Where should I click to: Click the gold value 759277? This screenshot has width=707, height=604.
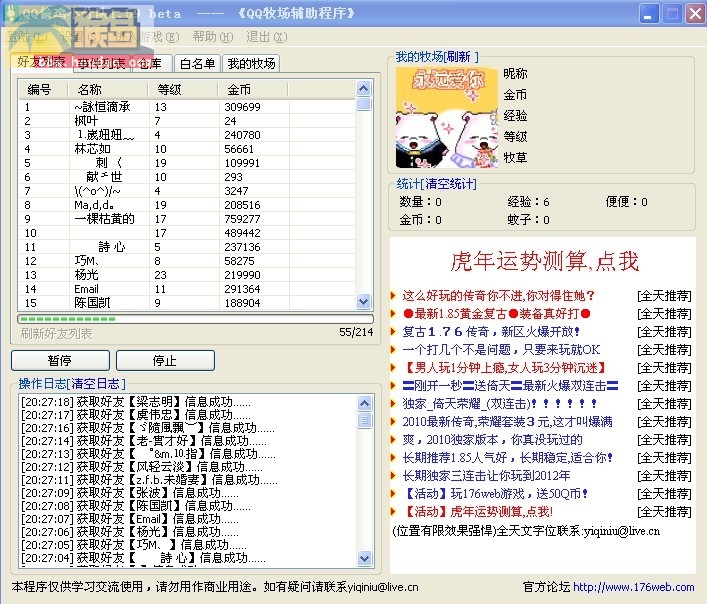243,219
